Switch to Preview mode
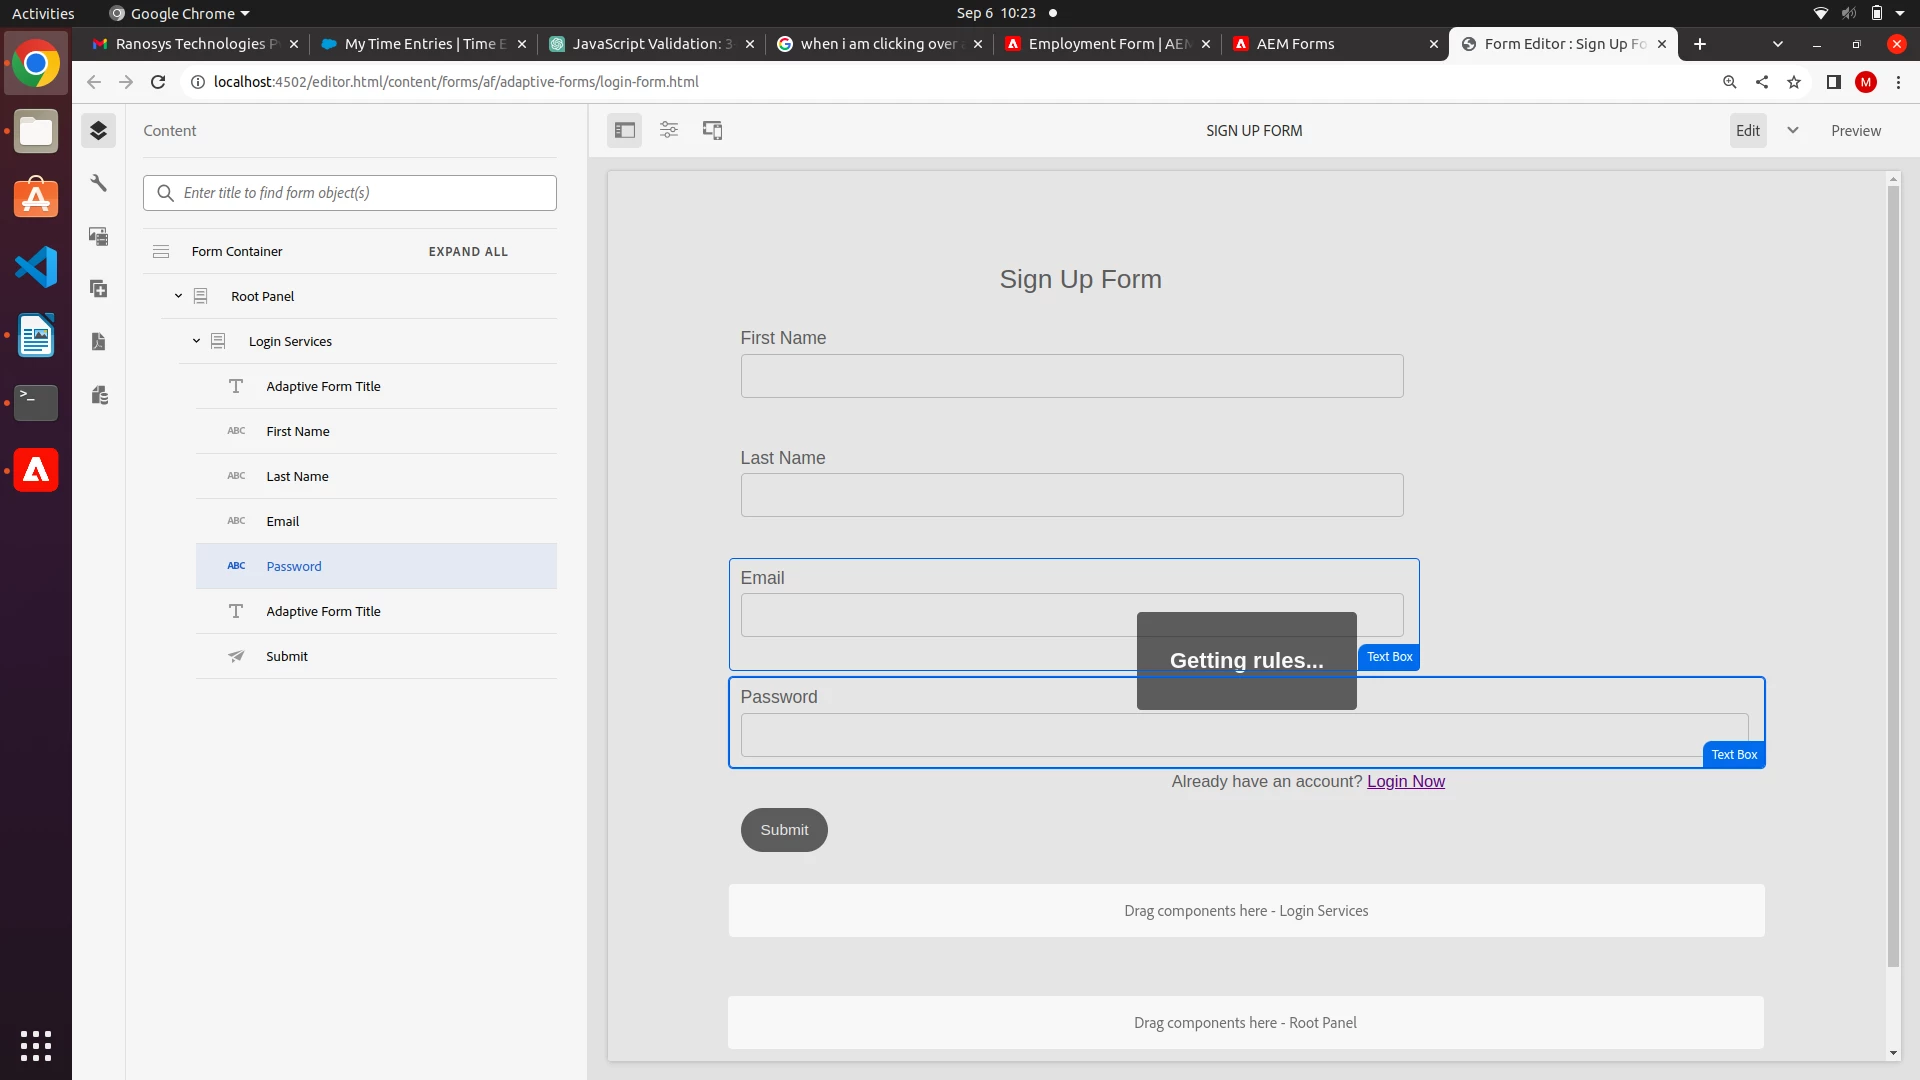This screenshot has height=1080, width=1920. (x=1855, y=130)
